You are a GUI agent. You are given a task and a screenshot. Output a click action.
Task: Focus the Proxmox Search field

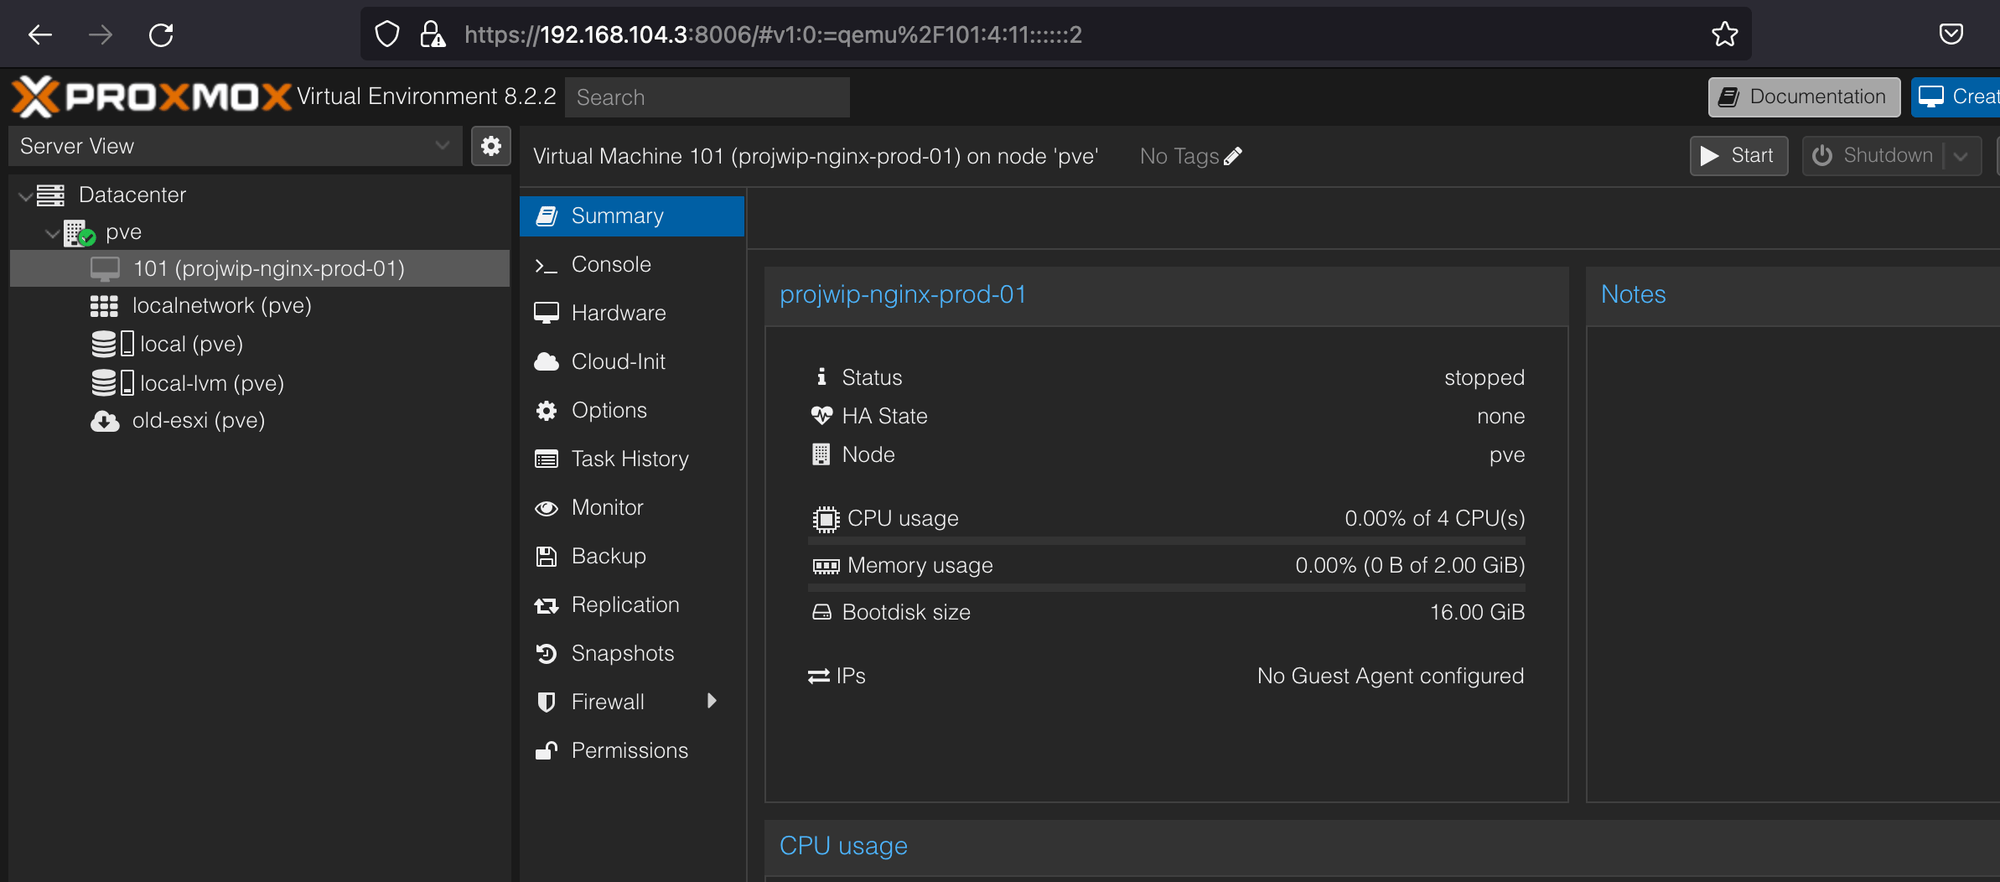[707, 97]
